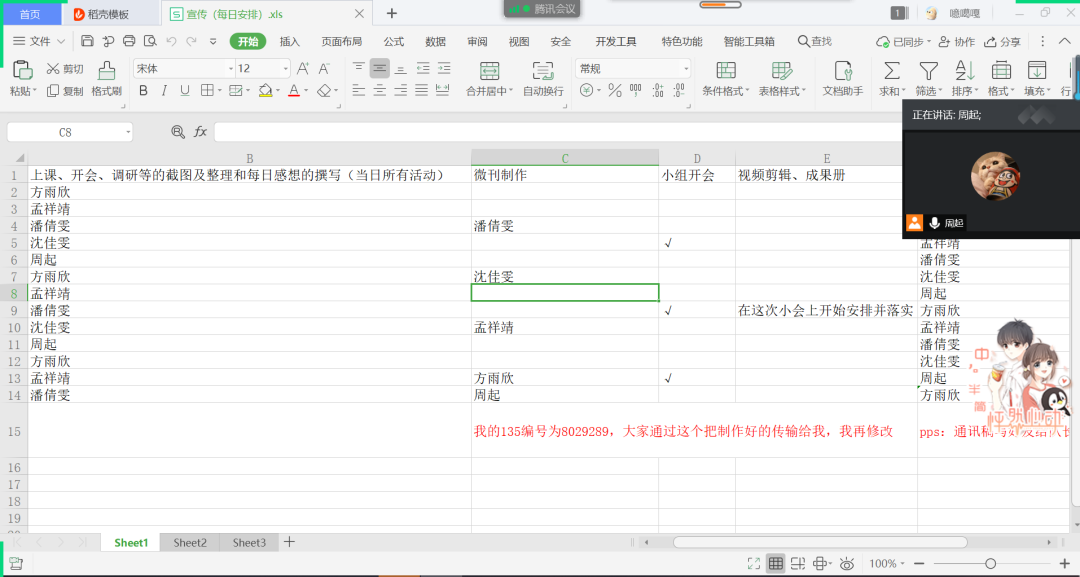Image resolution: width=1080 pixels, height=577 pixels.
Task: Toggle bottom vertical alignment
Action: tap(400, 67)
